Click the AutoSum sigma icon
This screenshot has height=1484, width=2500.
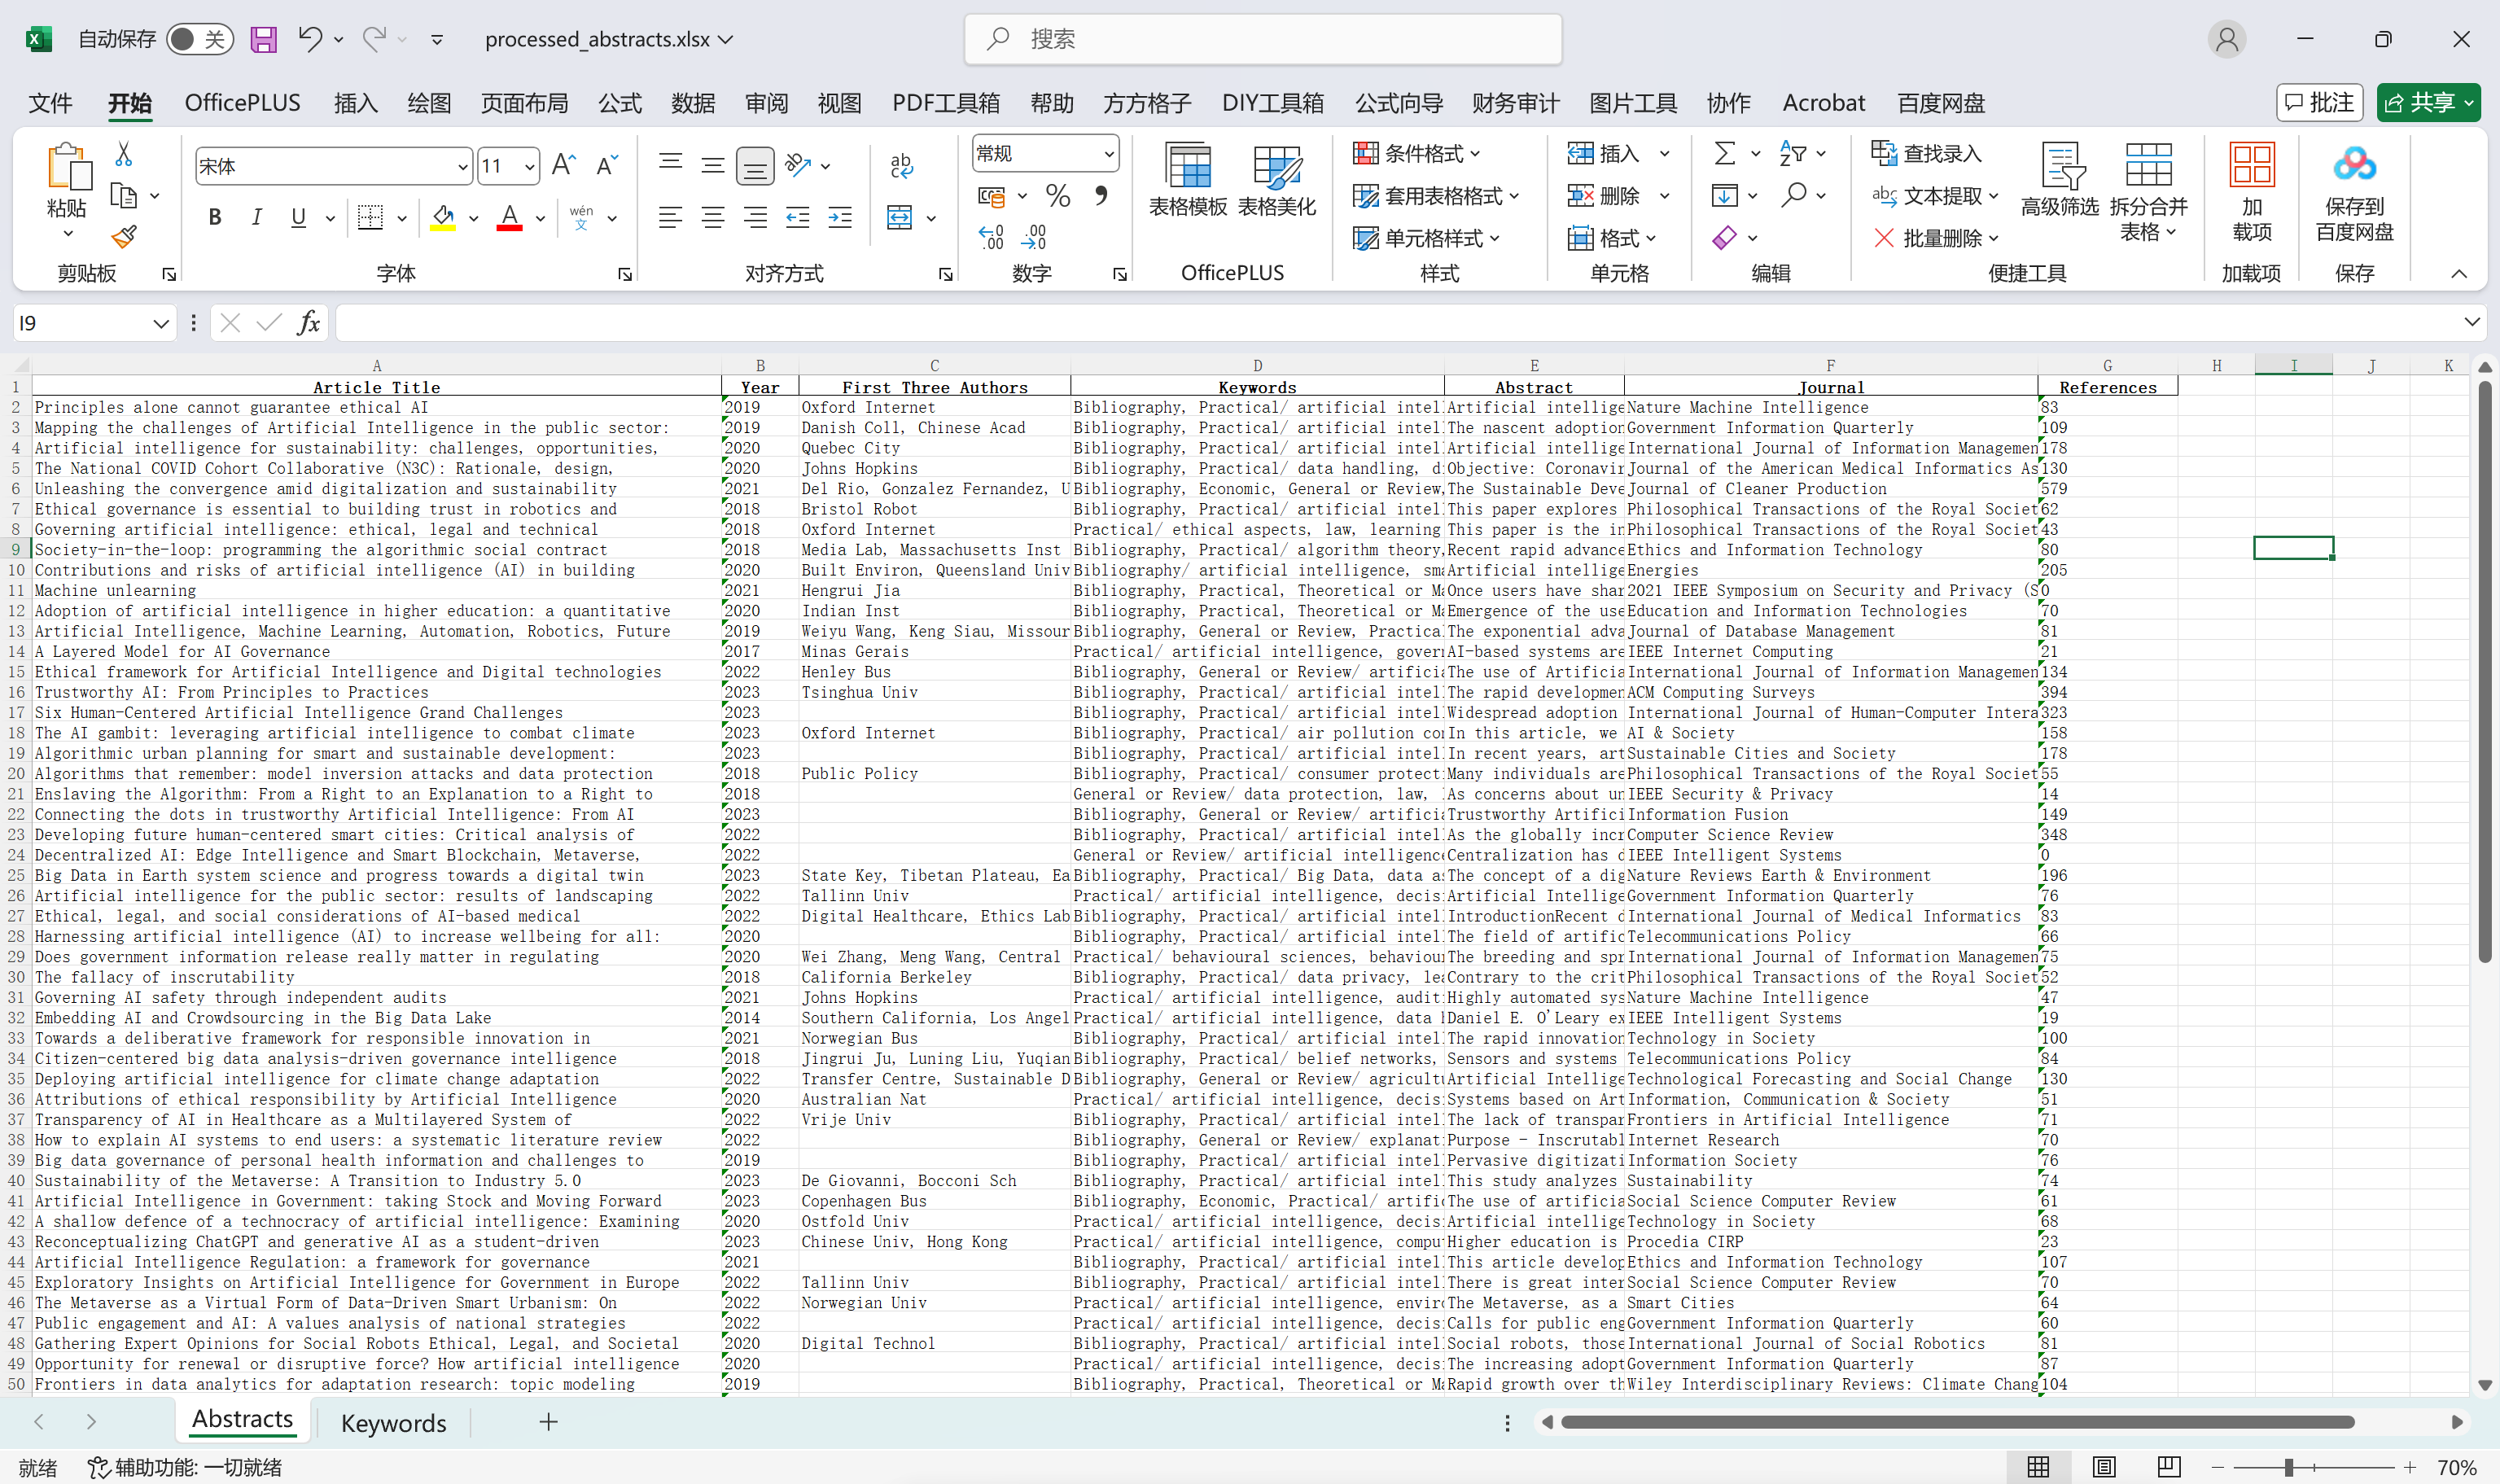pyautogui.click(x=1724, y=153)
